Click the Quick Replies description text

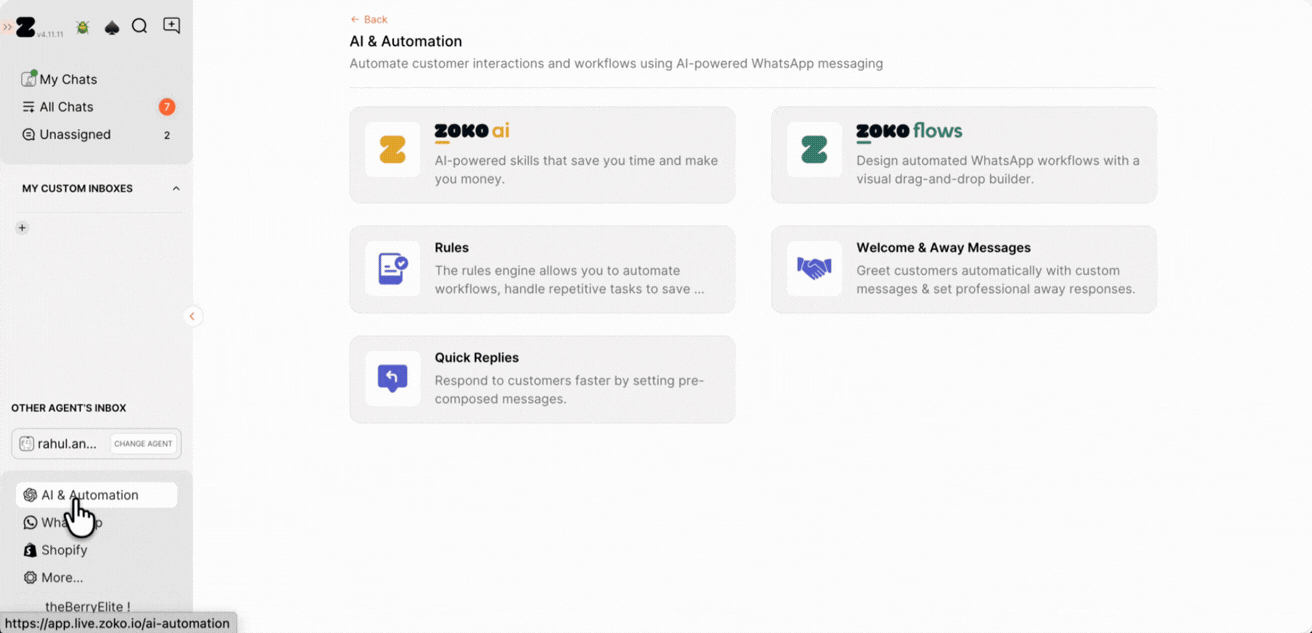[570, 390]
